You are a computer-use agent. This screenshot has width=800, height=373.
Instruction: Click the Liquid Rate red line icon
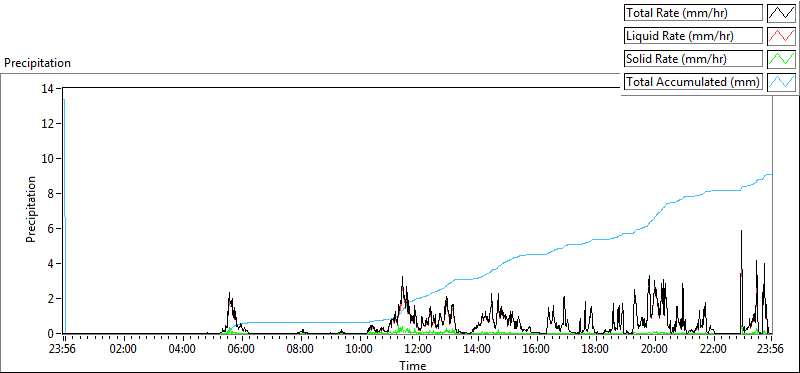[x=781, y=36]
